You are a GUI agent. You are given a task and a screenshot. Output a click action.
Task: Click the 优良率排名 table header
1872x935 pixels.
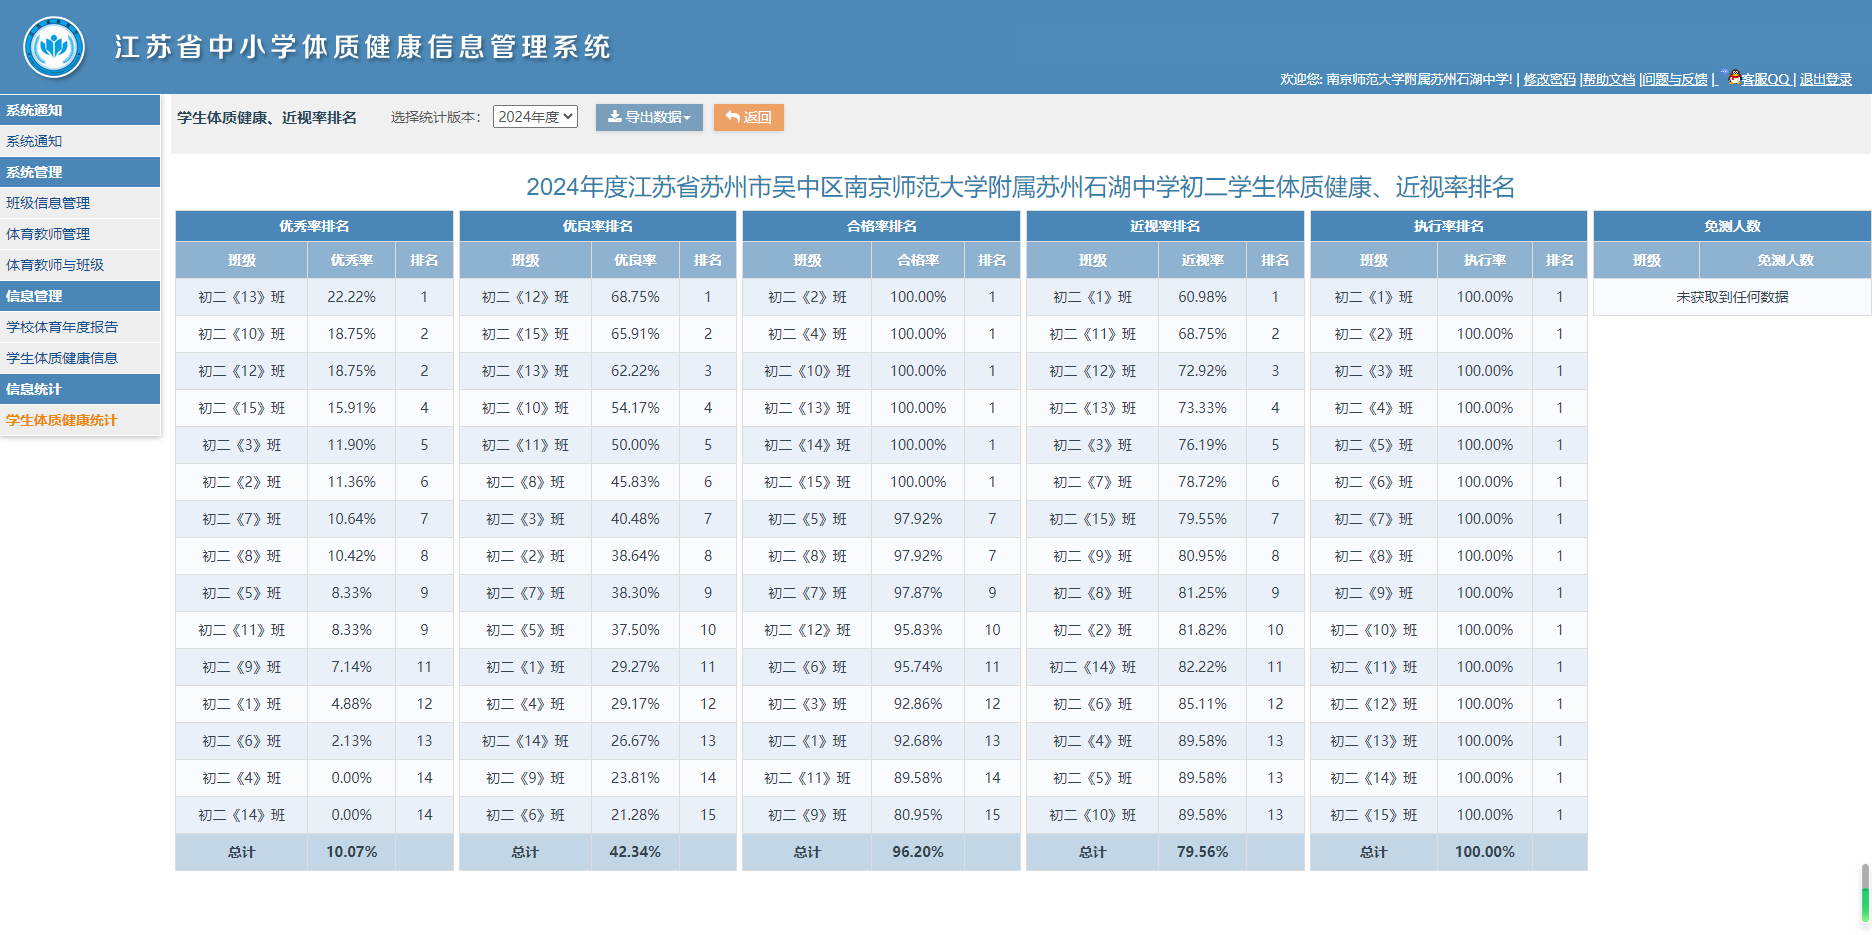598,226
